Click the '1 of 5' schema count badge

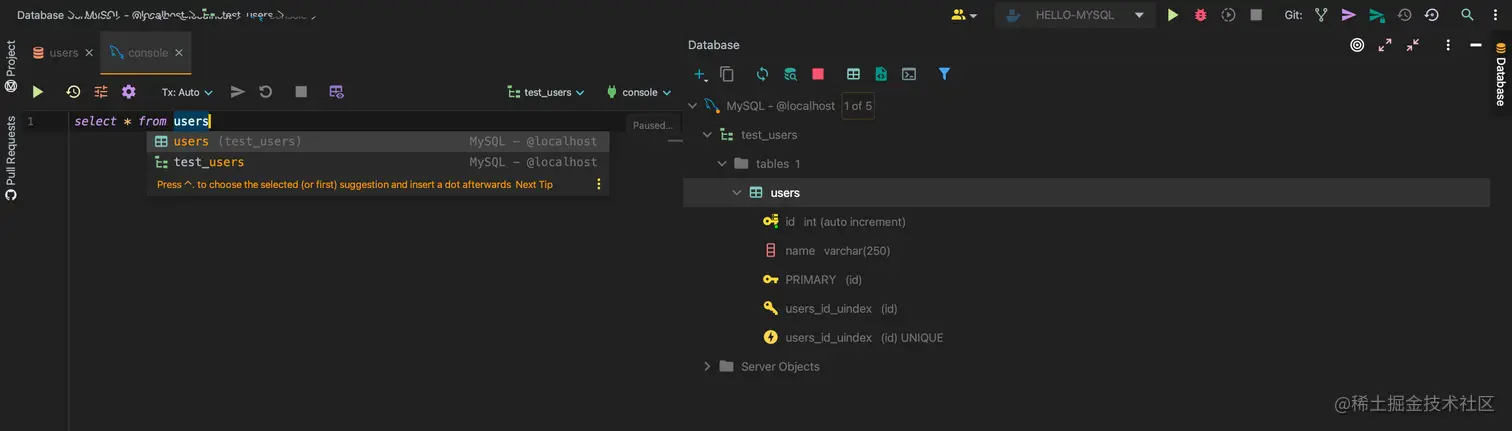coord(858,106)
